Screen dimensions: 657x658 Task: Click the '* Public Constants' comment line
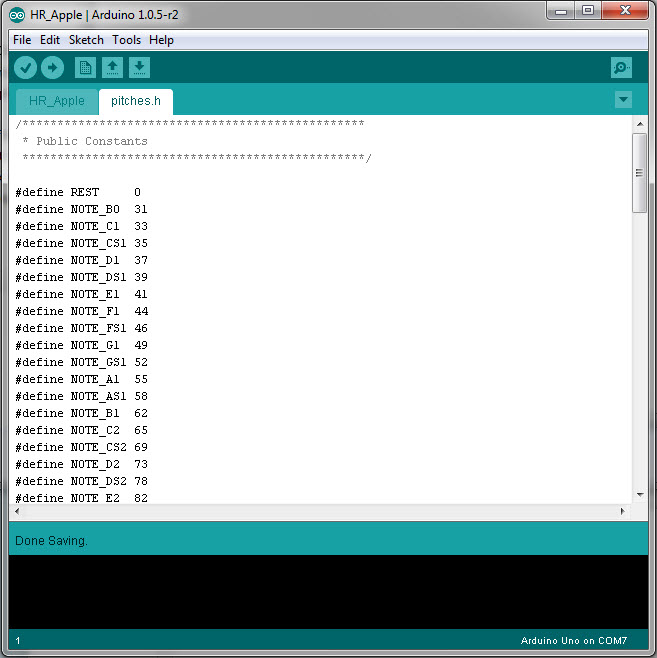(85, 141)
